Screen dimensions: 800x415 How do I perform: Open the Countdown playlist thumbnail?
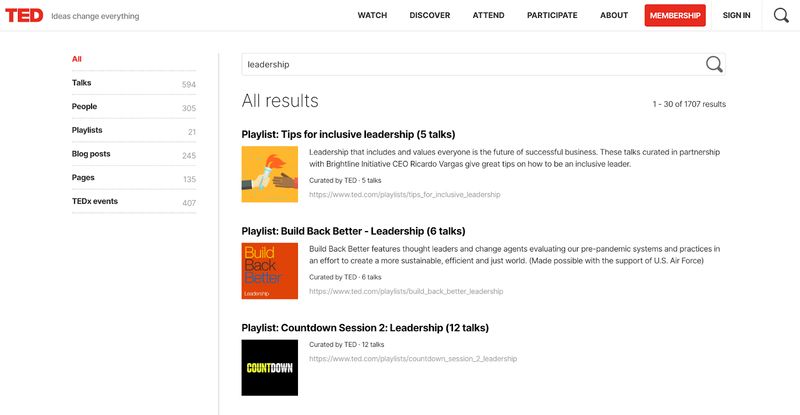click(x=270, y=367)
